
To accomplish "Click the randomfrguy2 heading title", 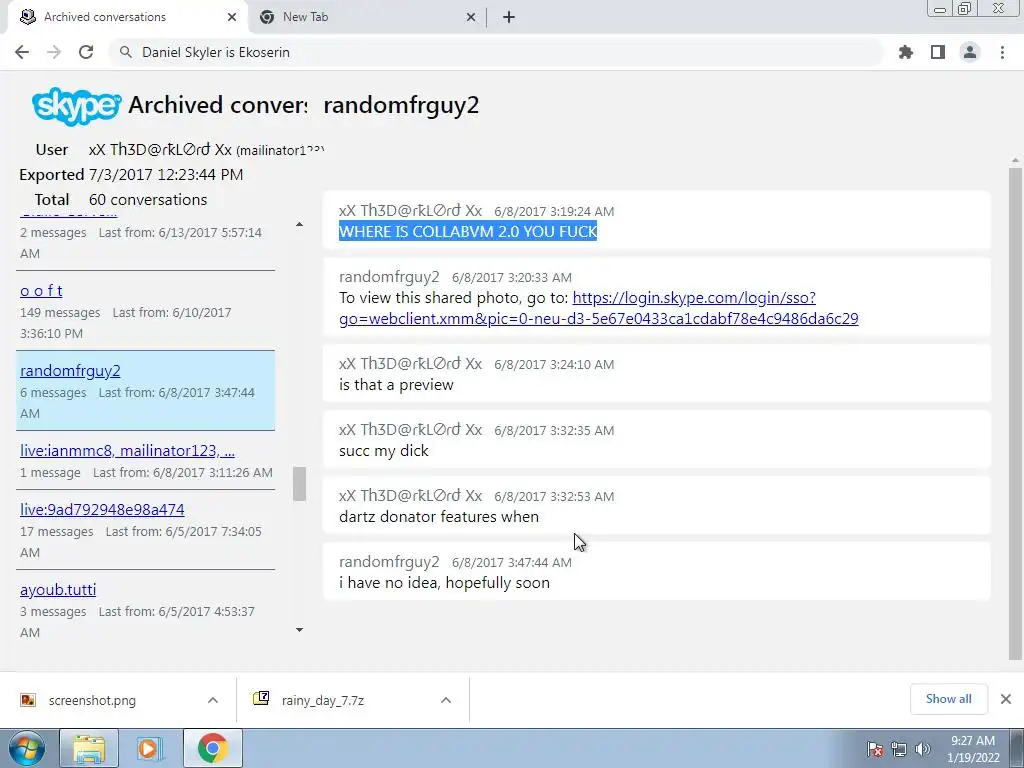I will pos(401,105).
